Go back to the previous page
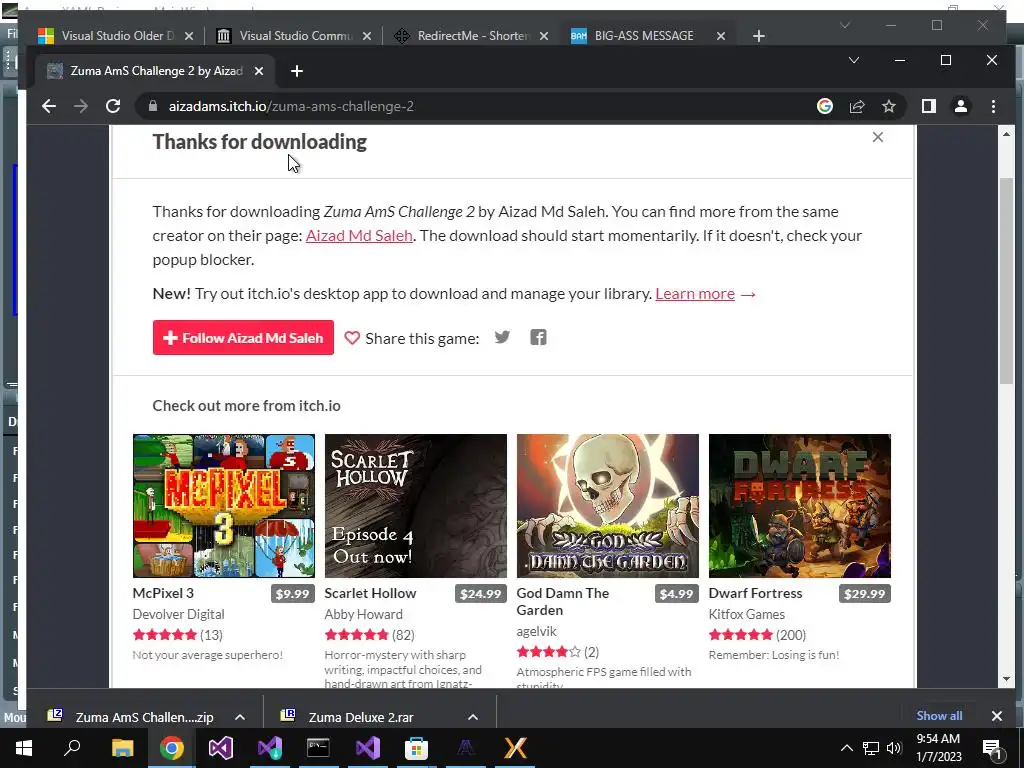Screen dimensions: 1024x768 click(49, 106)
